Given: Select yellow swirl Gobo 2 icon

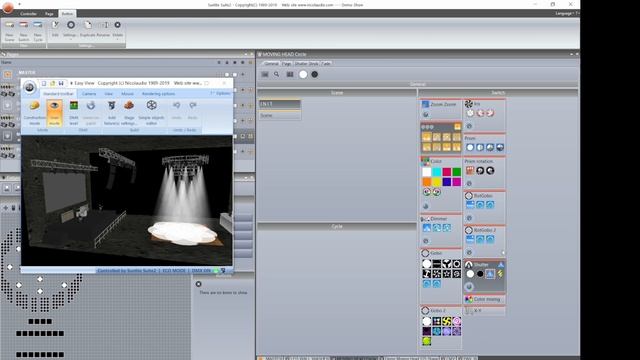Looking at the screenshot, I should [x=447, y=321].
